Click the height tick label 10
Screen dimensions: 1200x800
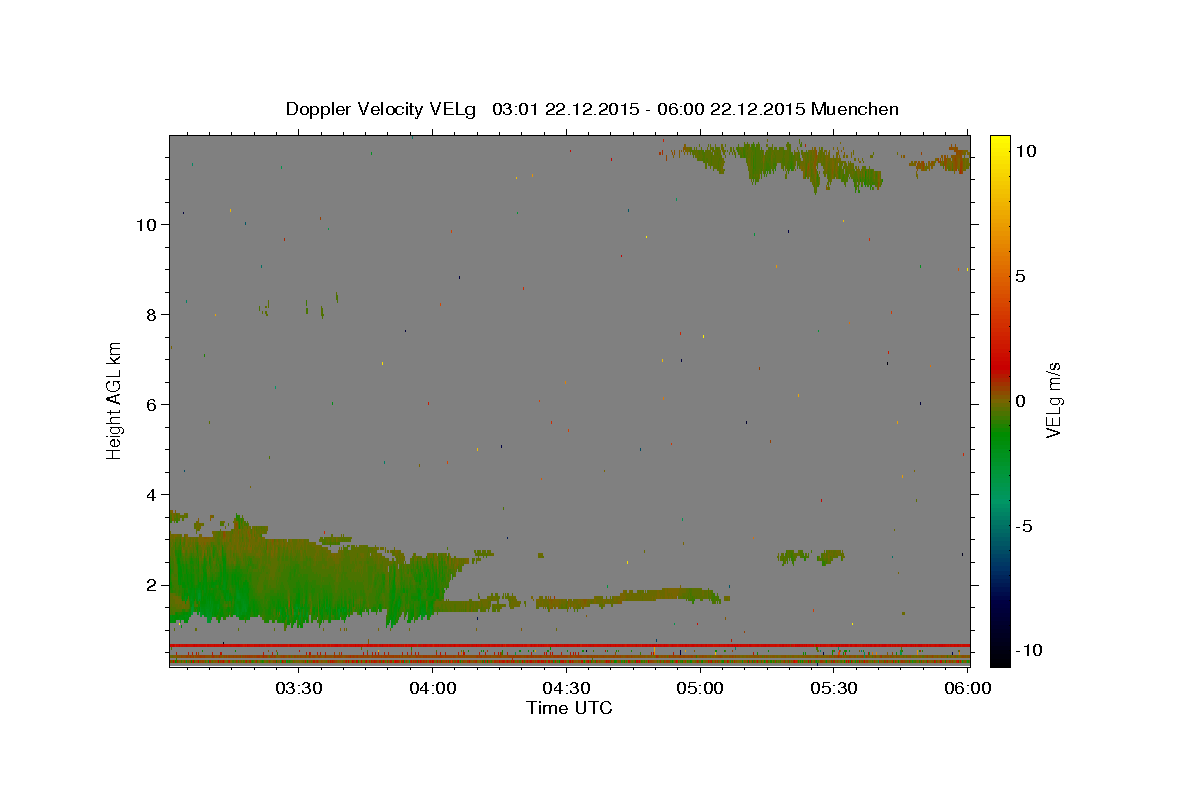pos(148,225)
